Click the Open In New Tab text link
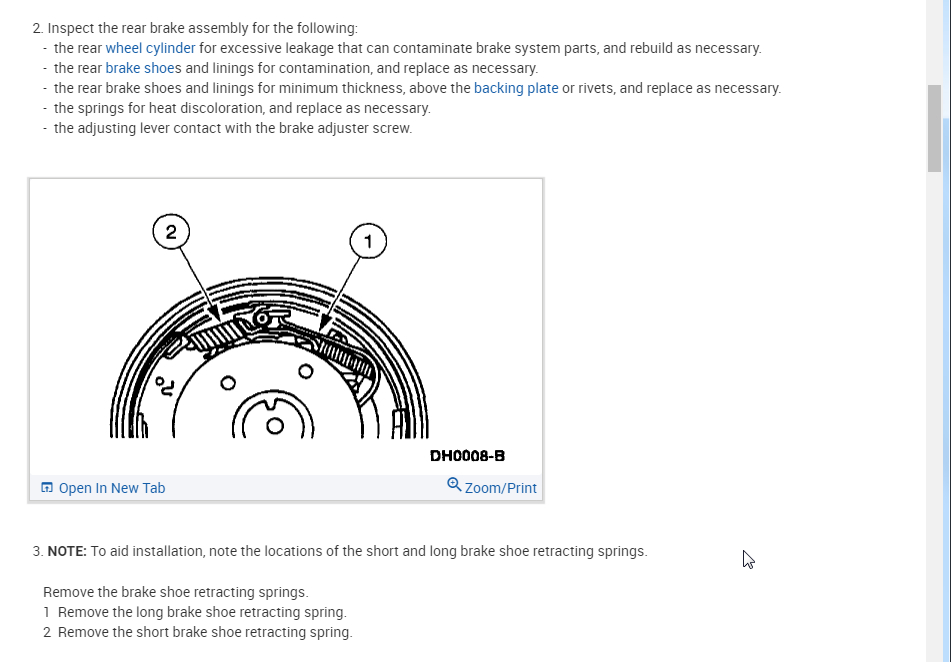The height and width of the screenshot is (662, 951). 112,488
